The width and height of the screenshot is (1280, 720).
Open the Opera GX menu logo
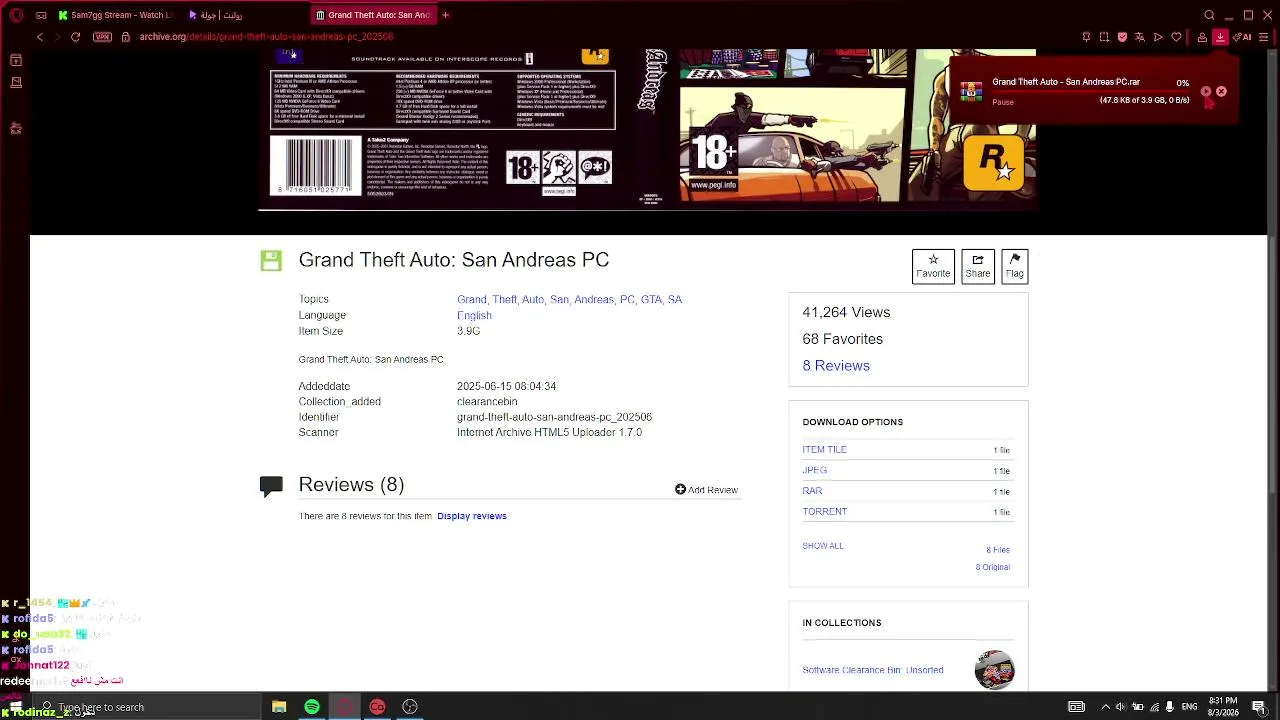click(x=16, y=15)
